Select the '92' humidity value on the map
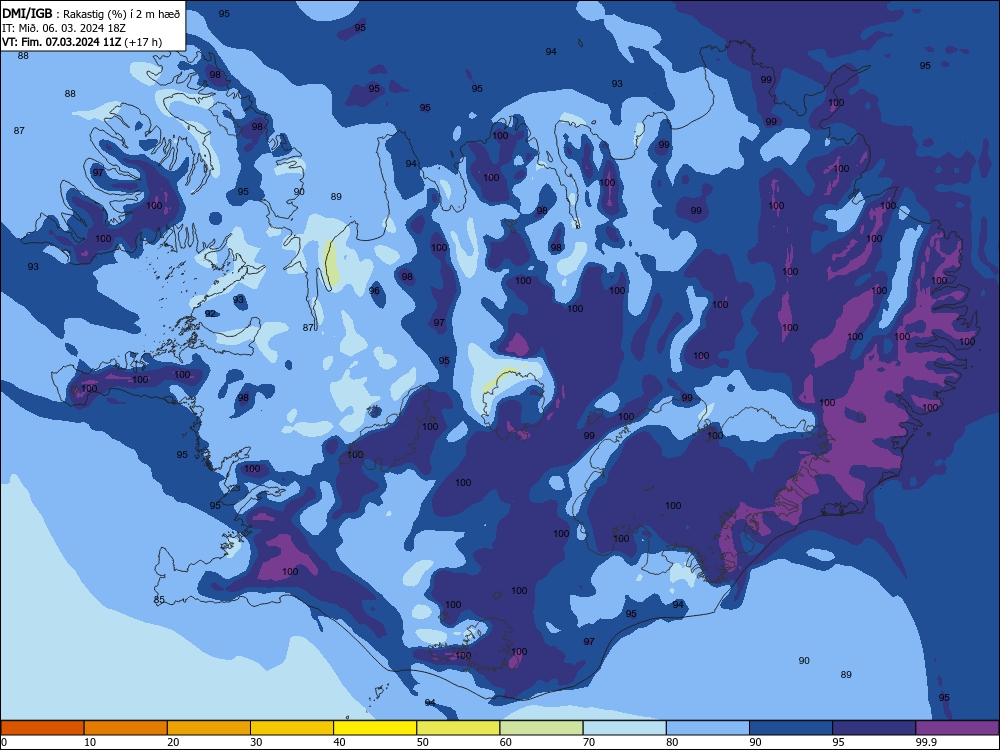Screen dimensions: 1000x750 pyautogui.click(x=210, y=313)
